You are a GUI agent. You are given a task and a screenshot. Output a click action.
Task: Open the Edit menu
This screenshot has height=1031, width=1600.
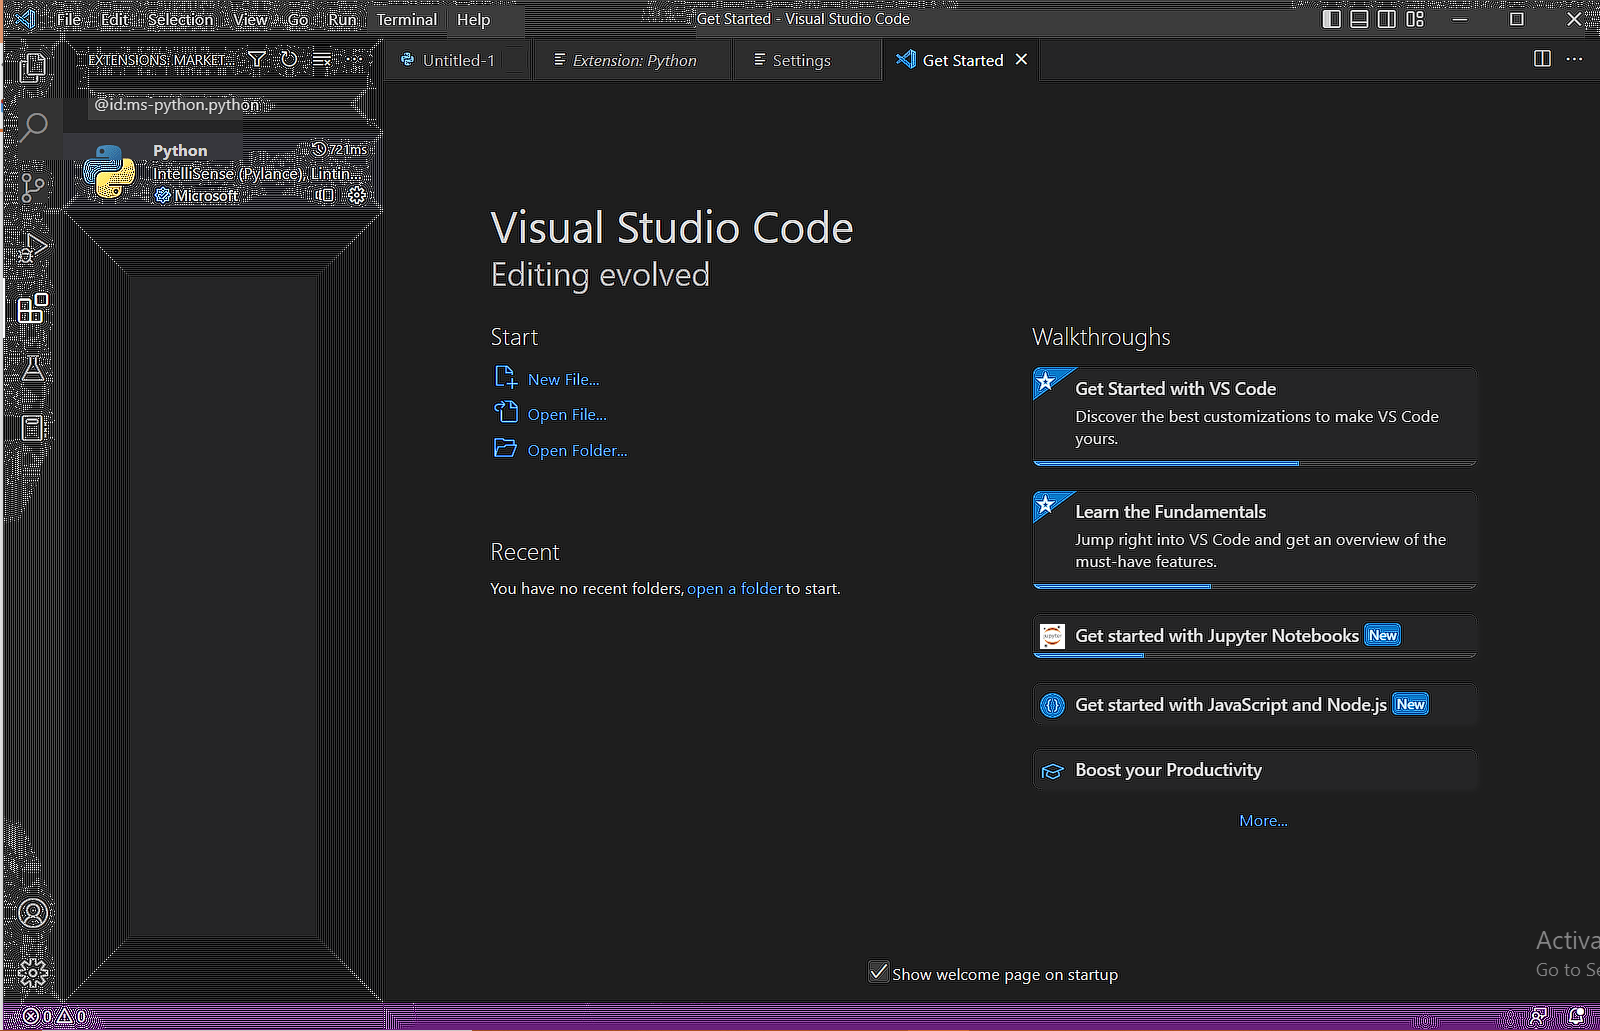(114, 19)
